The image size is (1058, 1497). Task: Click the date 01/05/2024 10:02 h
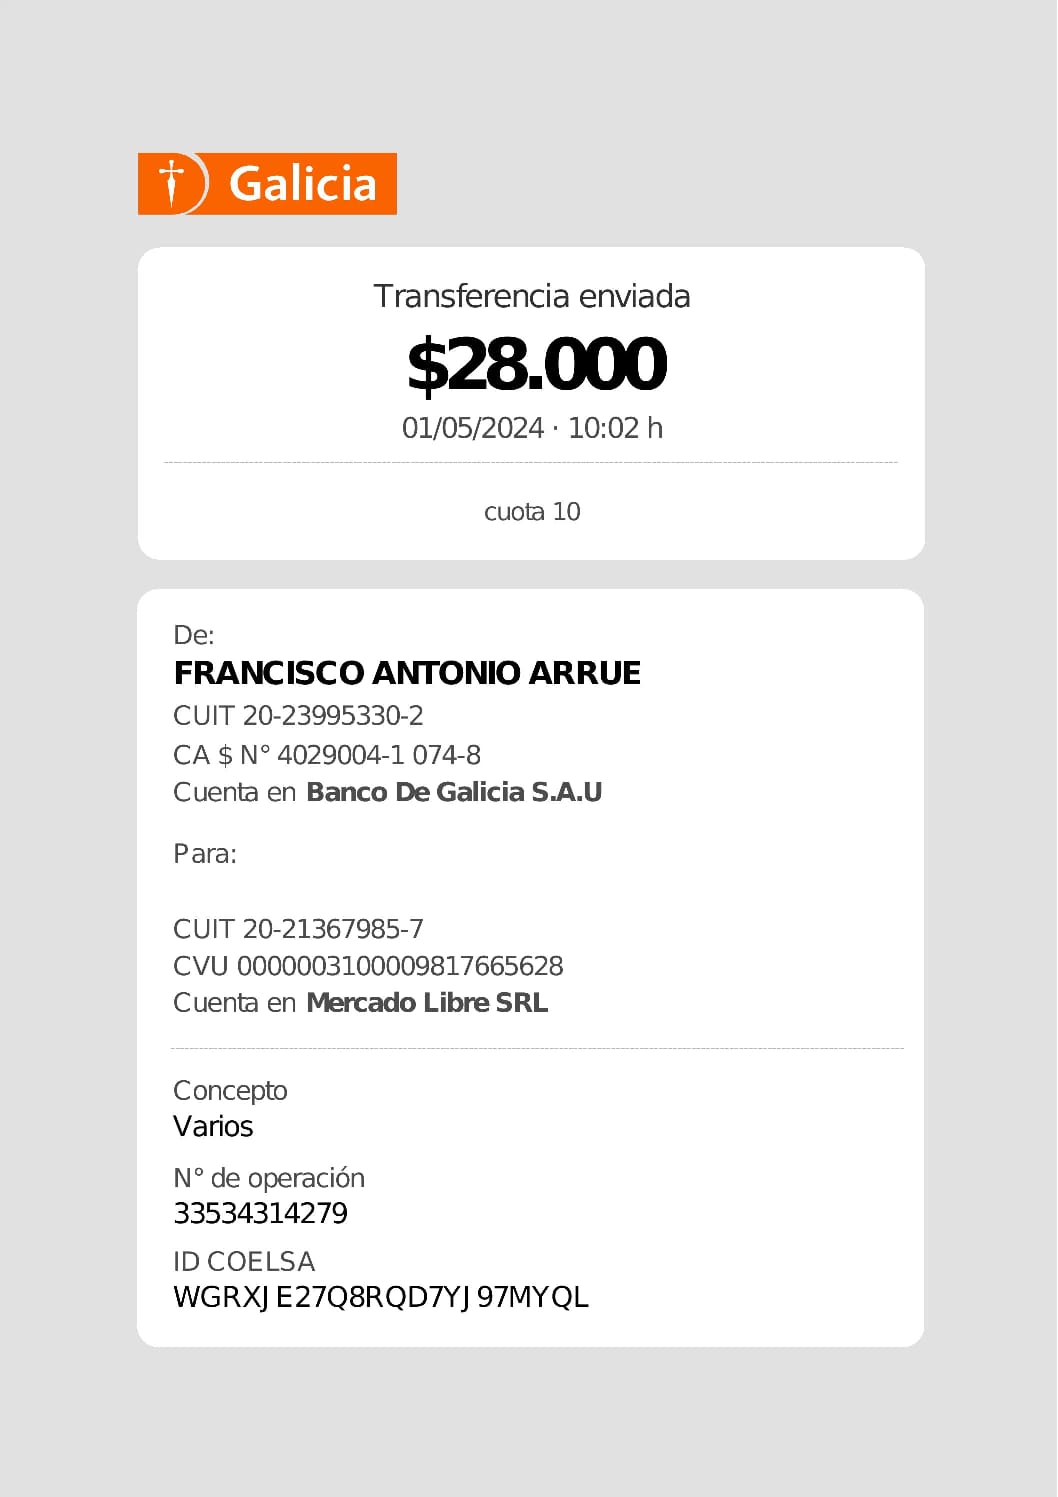[532, 428]
